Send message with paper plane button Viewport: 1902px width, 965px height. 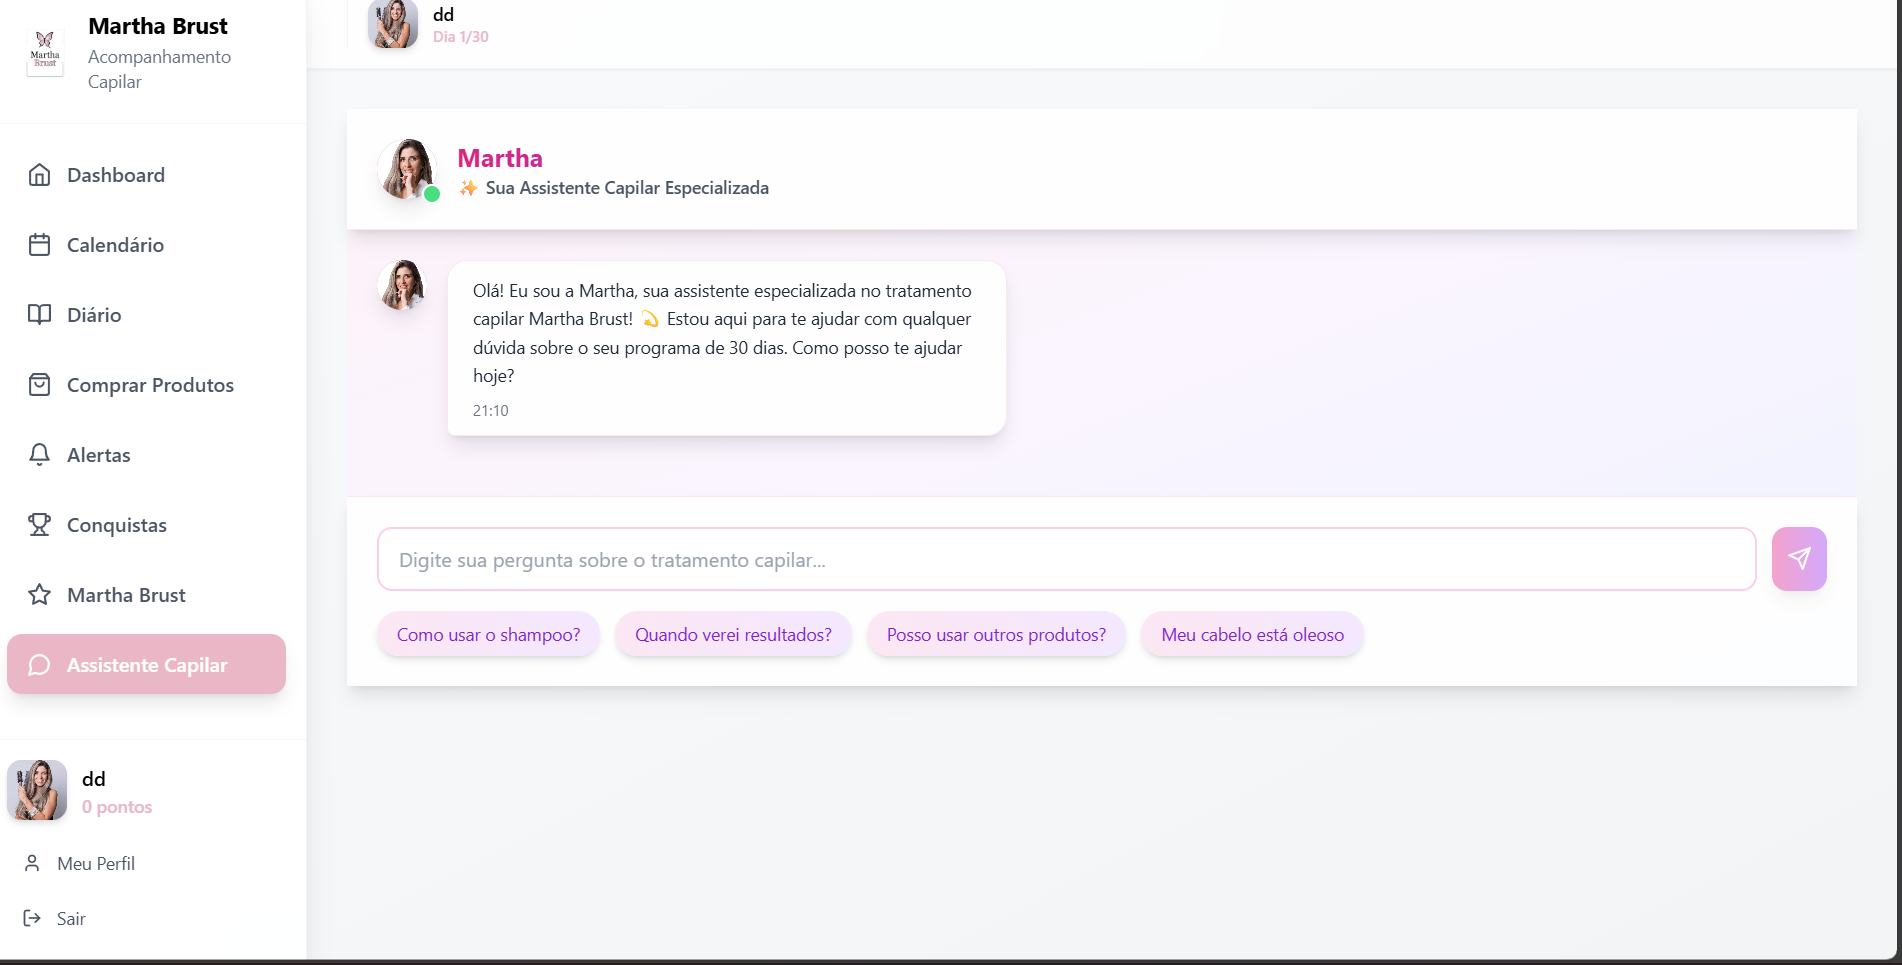(x=1798, y=559)
